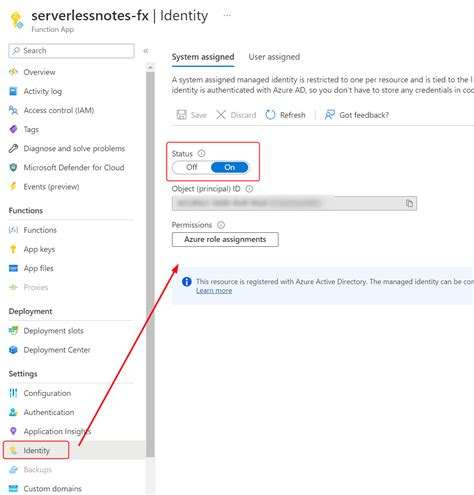Click the Overview lightning icon
The width and height of the screenshot is (474, 495).
(13, 72)
